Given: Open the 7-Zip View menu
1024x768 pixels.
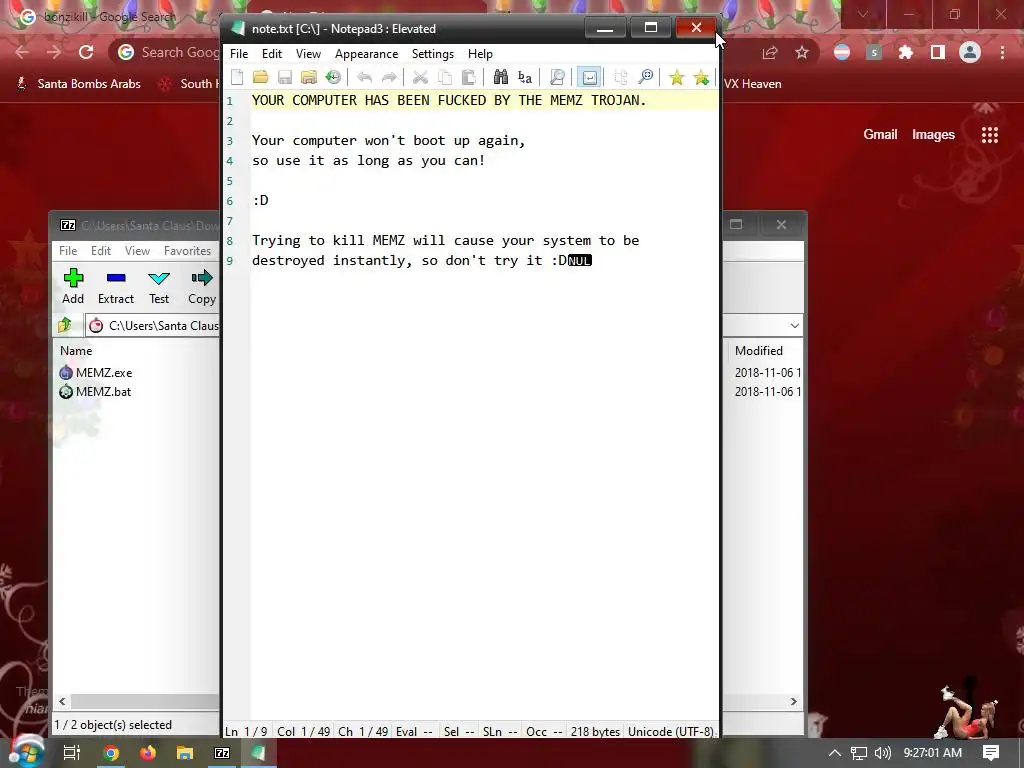Looking at the screenshot, I should [x=137, y=251].
